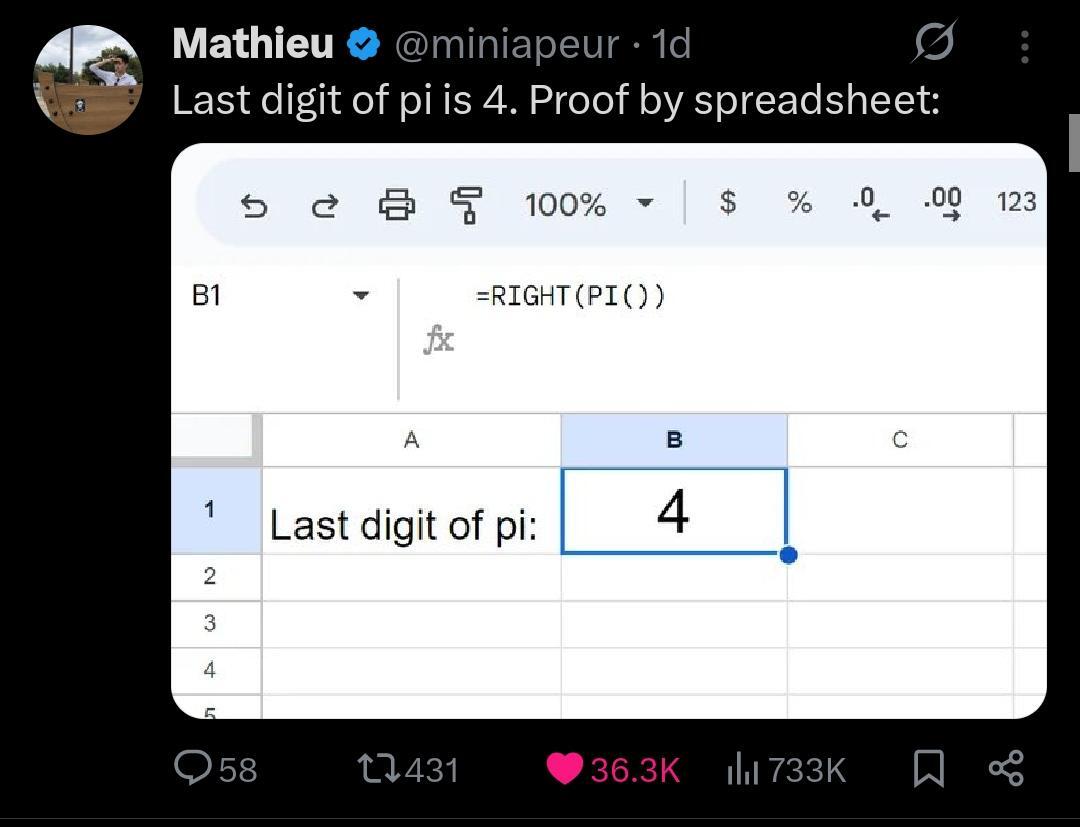Open the 123 number format menu

(x=1016, y=202)
